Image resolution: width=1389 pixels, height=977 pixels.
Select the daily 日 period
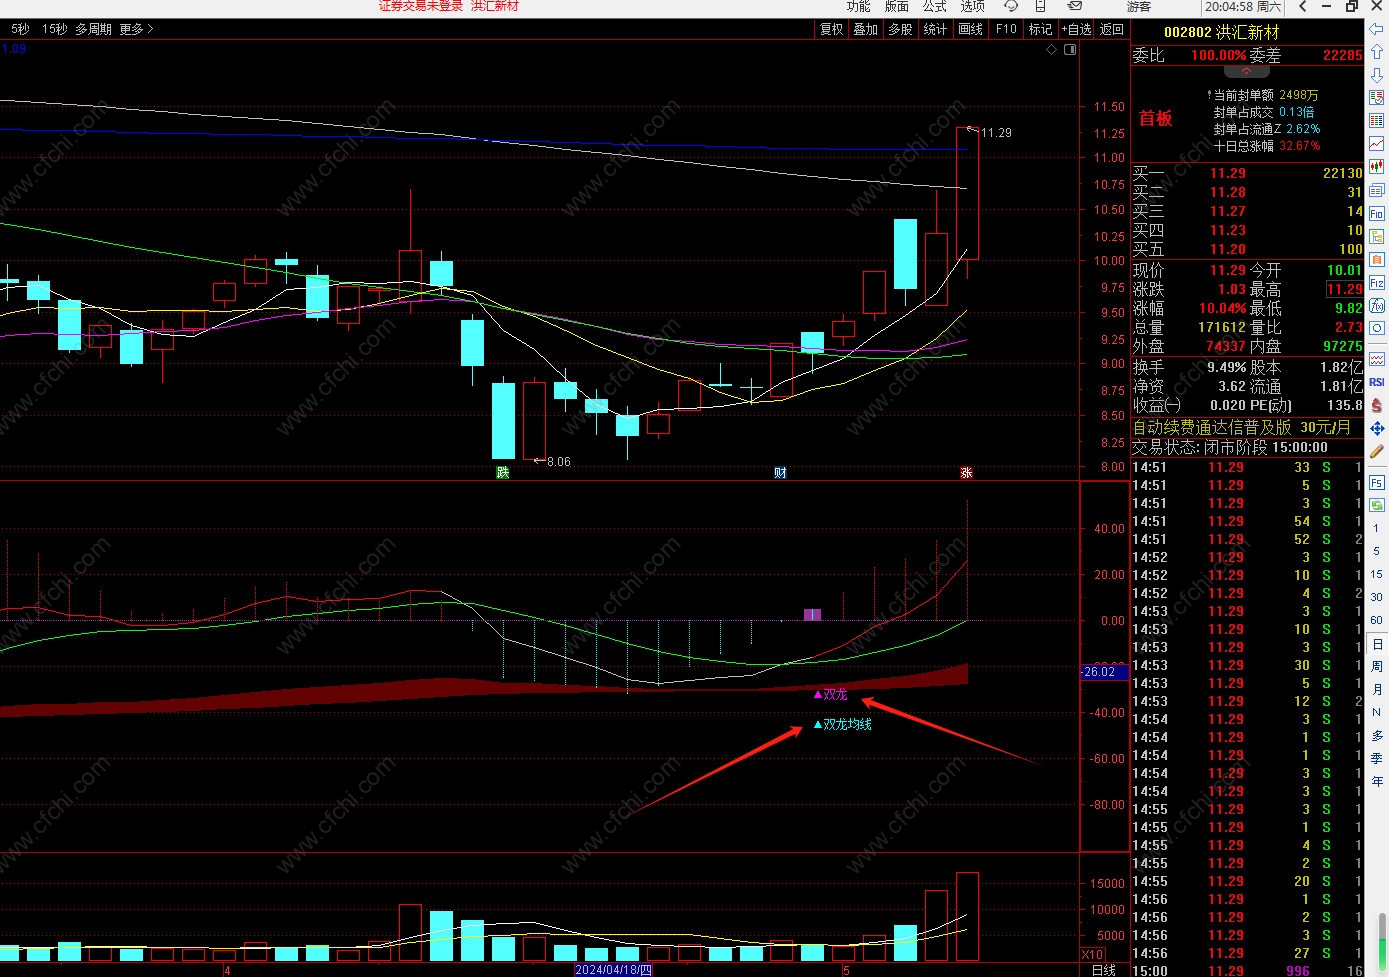pyautogui.click(x=1377, y=644)
